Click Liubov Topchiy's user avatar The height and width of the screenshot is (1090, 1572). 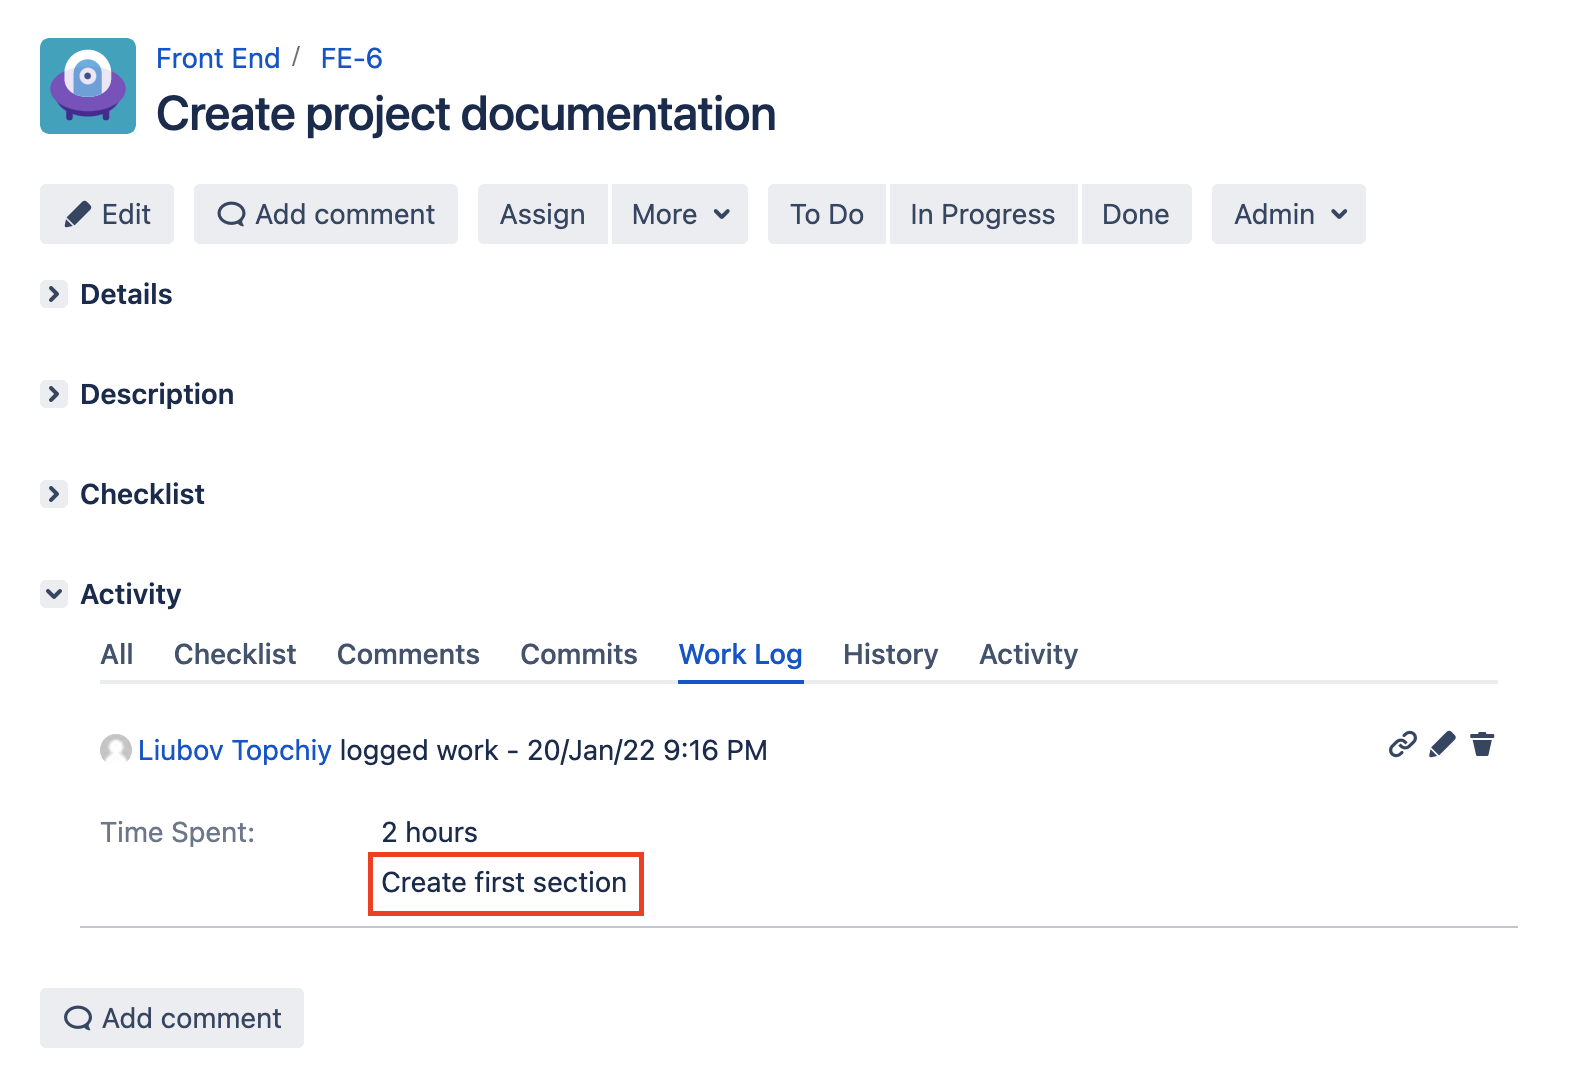(x=116, y=749)
